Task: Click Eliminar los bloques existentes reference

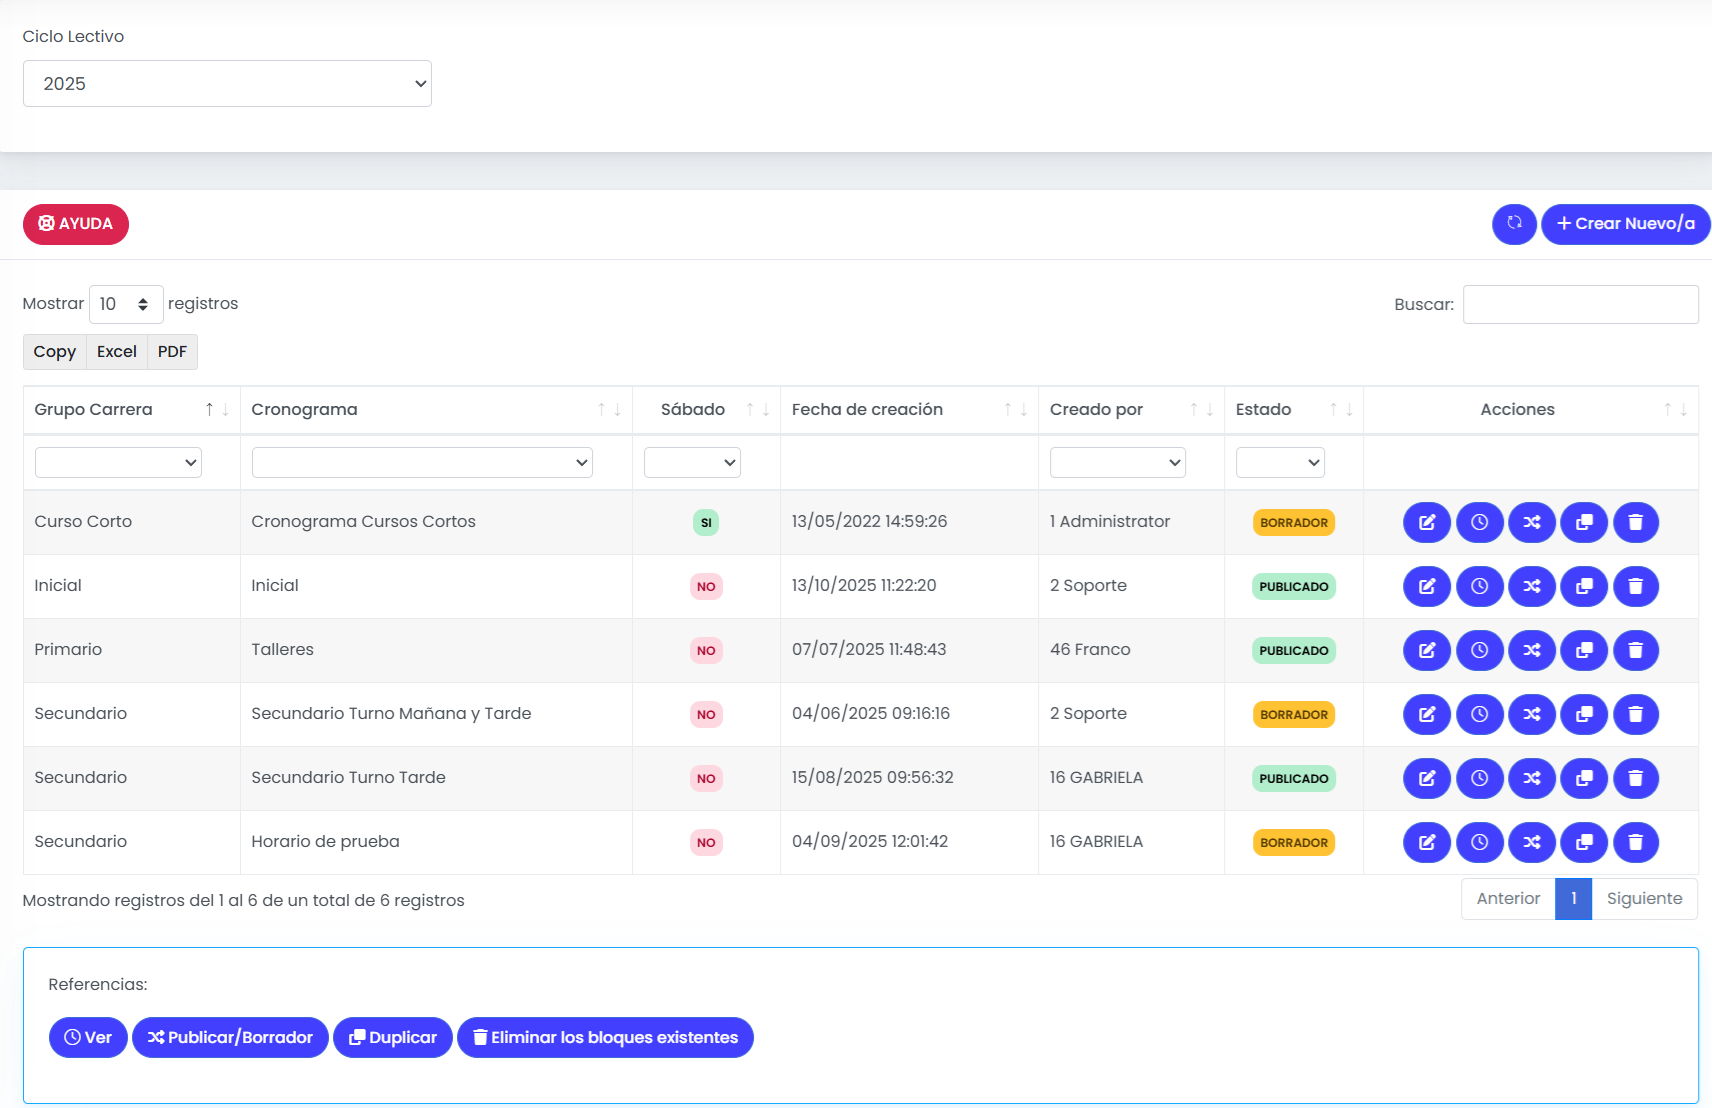Action: (605, 1038)
